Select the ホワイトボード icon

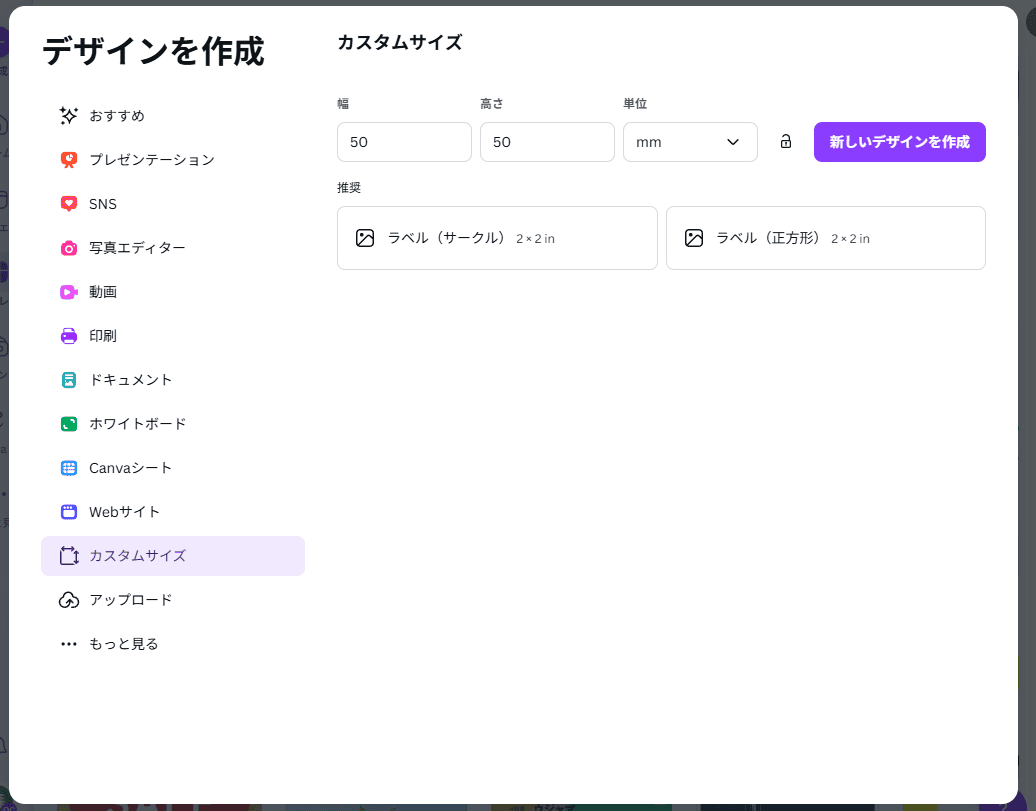pyautogui.click(x=68, y=423)
